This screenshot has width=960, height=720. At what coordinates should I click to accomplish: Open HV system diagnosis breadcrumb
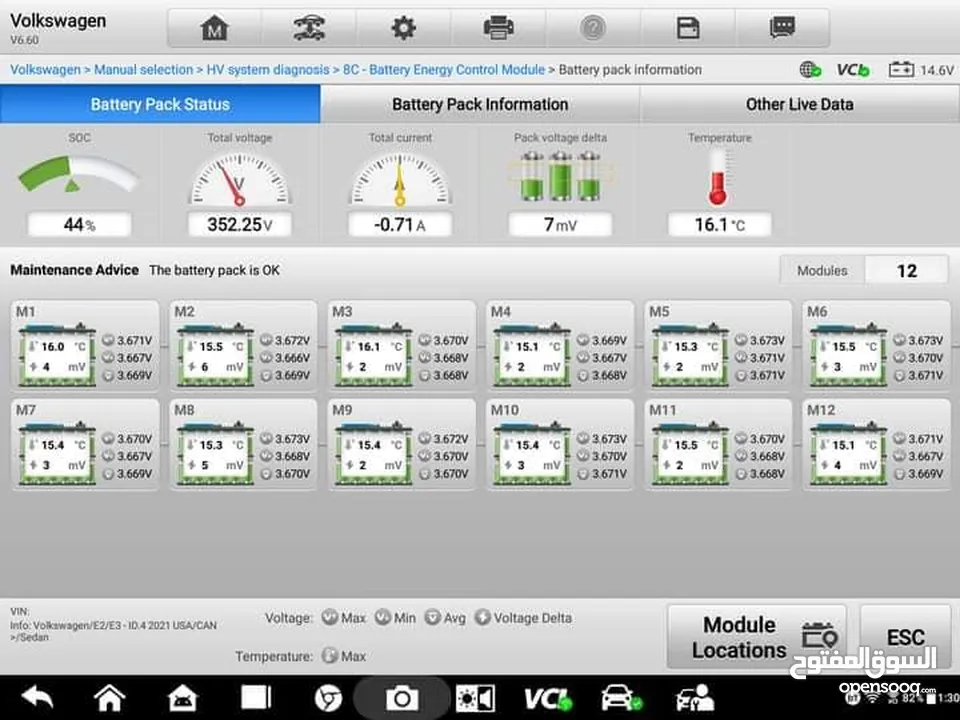coord(268,70)
